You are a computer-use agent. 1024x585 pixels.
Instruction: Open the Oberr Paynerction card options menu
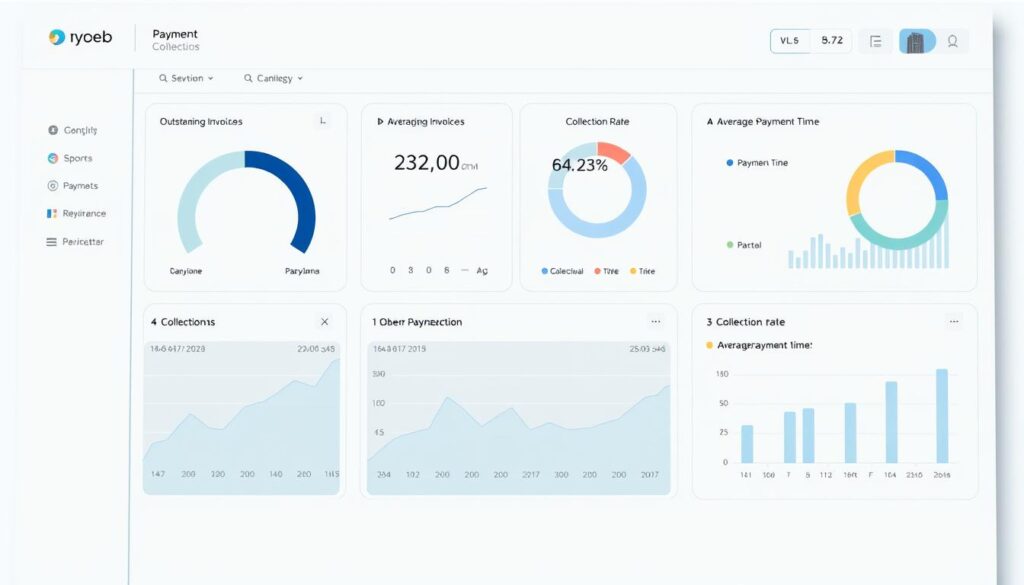656,322
